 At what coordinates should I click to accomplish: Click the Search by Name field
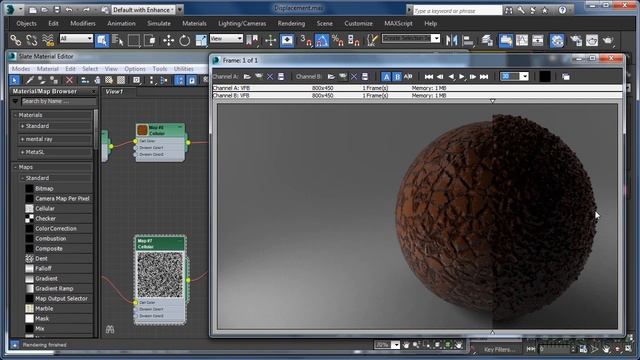click(59, 101)
